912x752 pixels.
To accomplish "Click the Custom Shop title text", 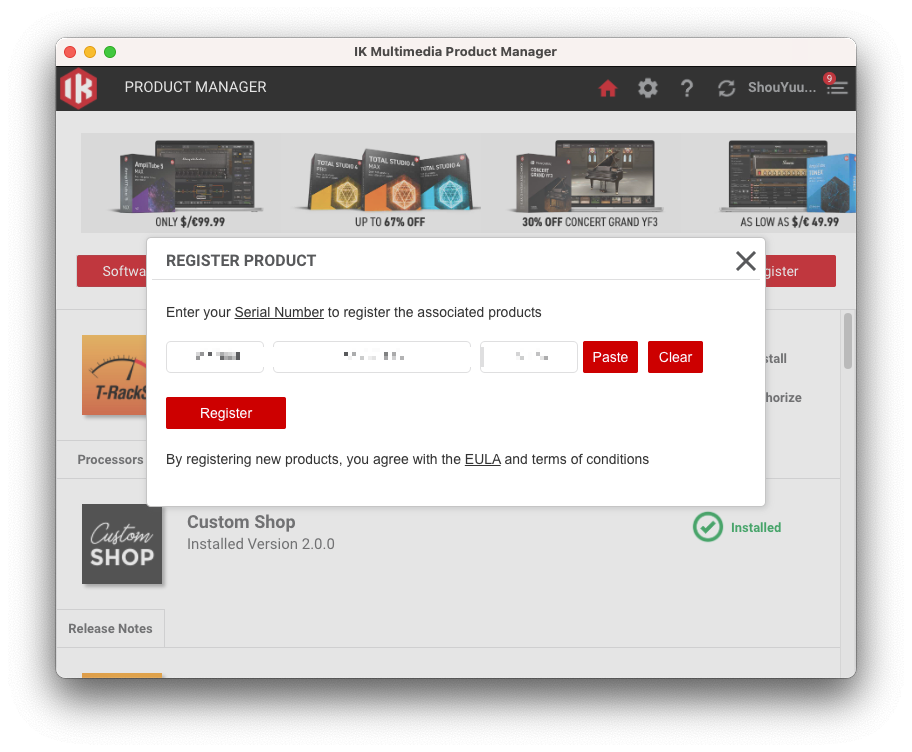I will (x=241, y=522).
